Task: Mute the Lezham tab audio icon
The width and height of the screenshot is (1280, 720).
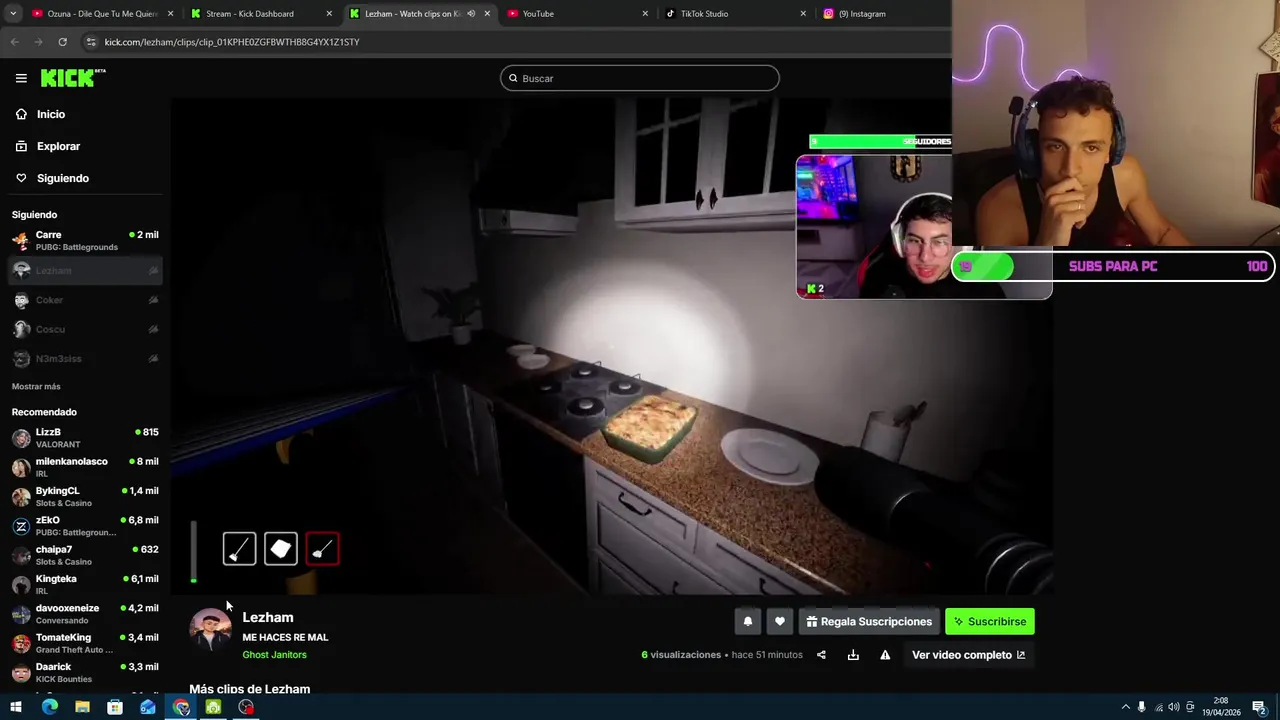Action: [471, 14]
